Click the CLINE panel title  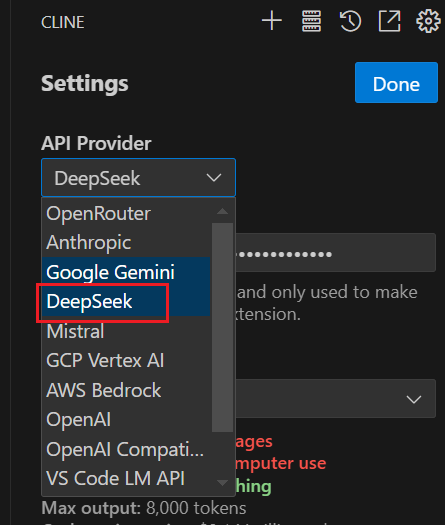(x=63, y=22)
